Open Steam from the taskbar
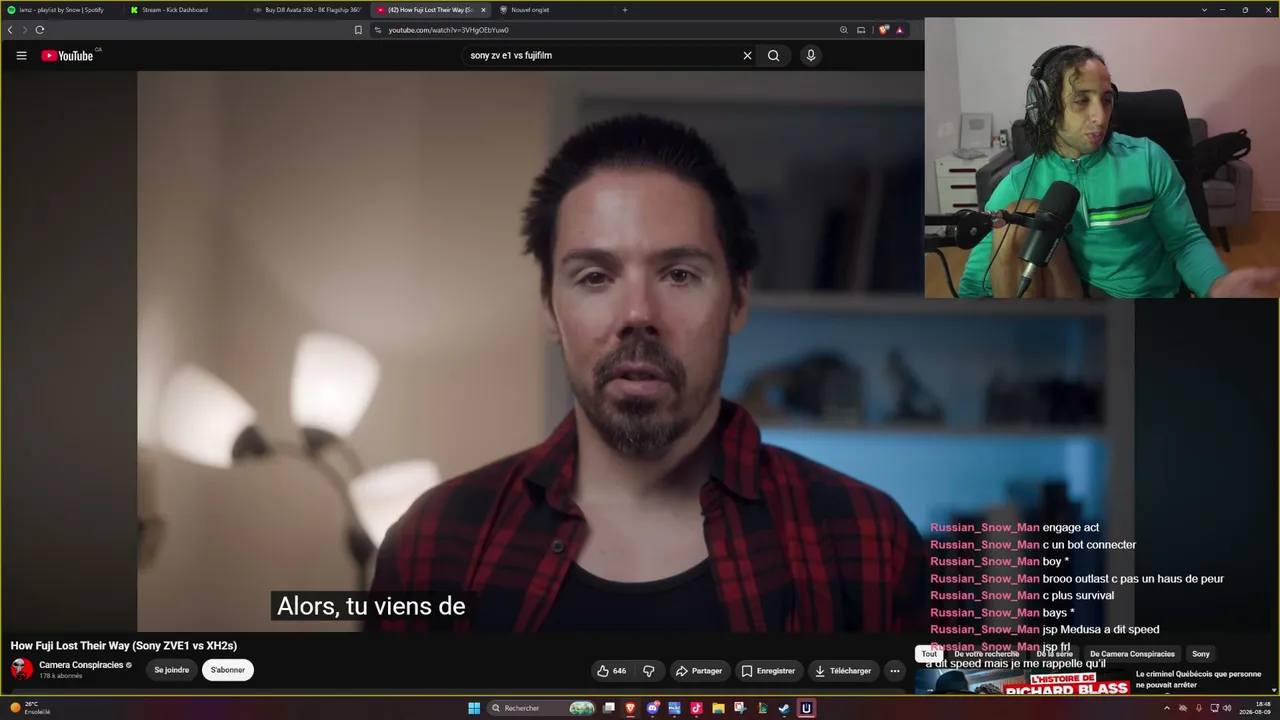1280x720 pixels. coord(784,708)
